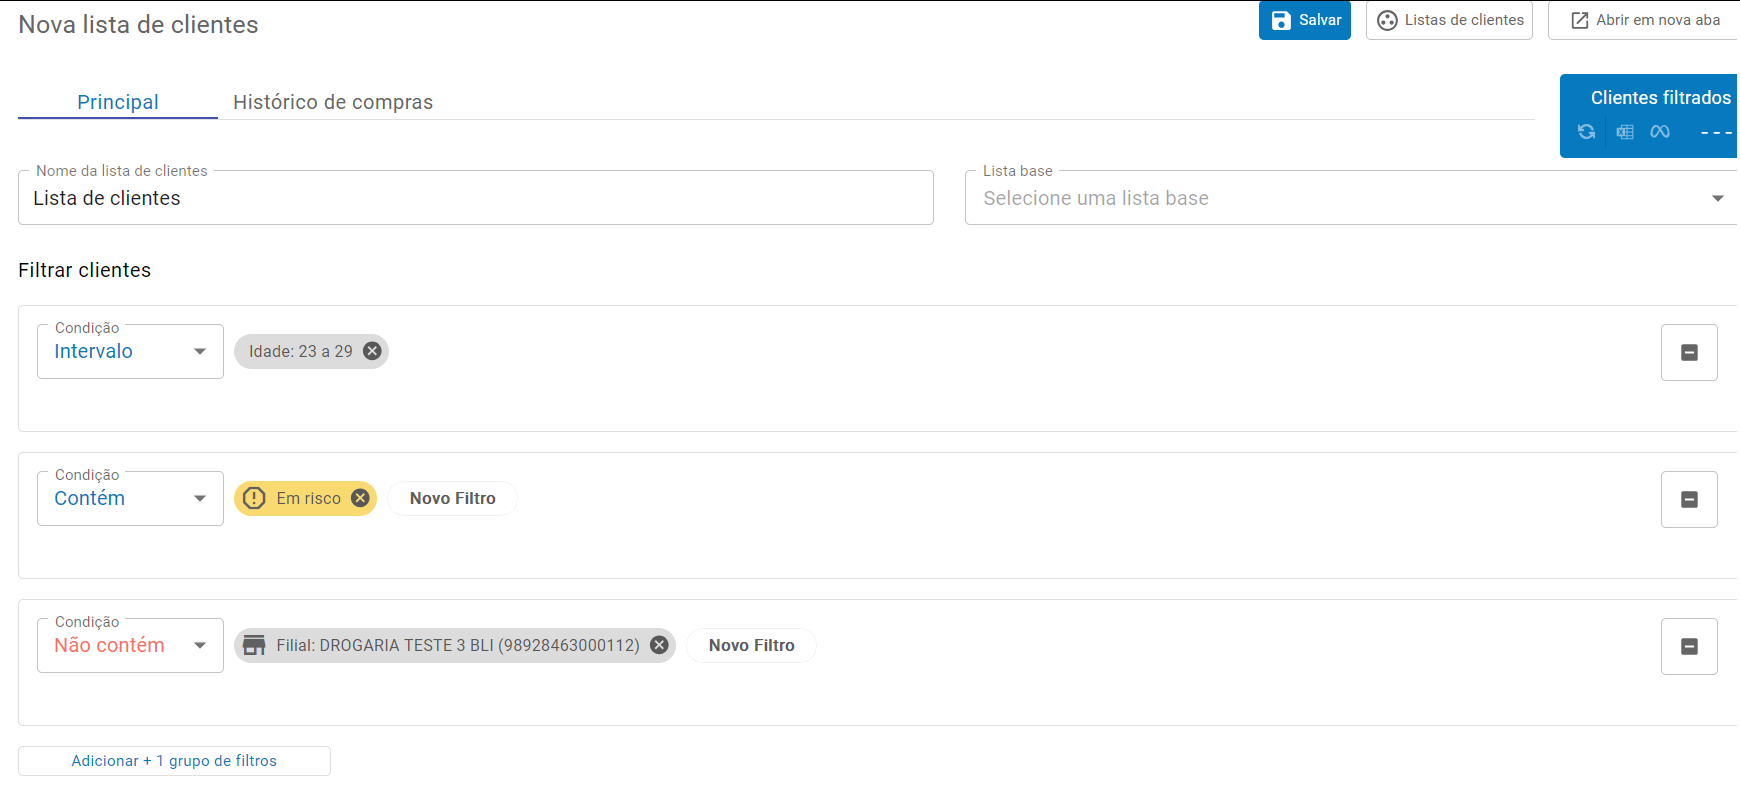Click the floppy disk icon on Salvar
Screen dimensions: 1740x791
(1281, 20)
